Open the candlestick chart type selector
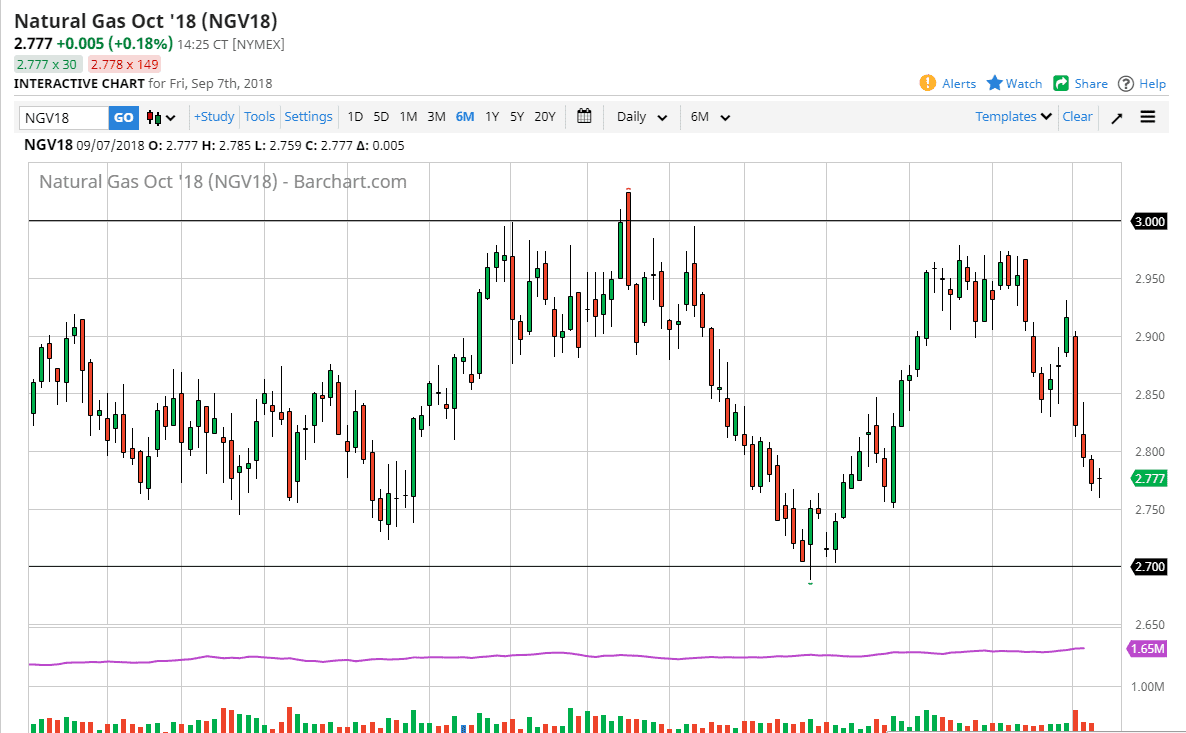 point(161,117)
